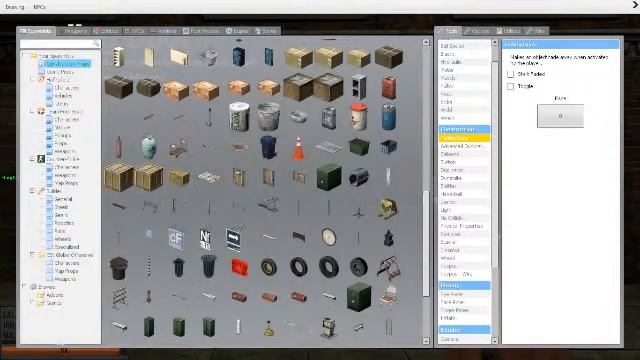Pick the thin red gas canister prop
640x360 pixels.
pyautogui.click(x=119, y=147)
